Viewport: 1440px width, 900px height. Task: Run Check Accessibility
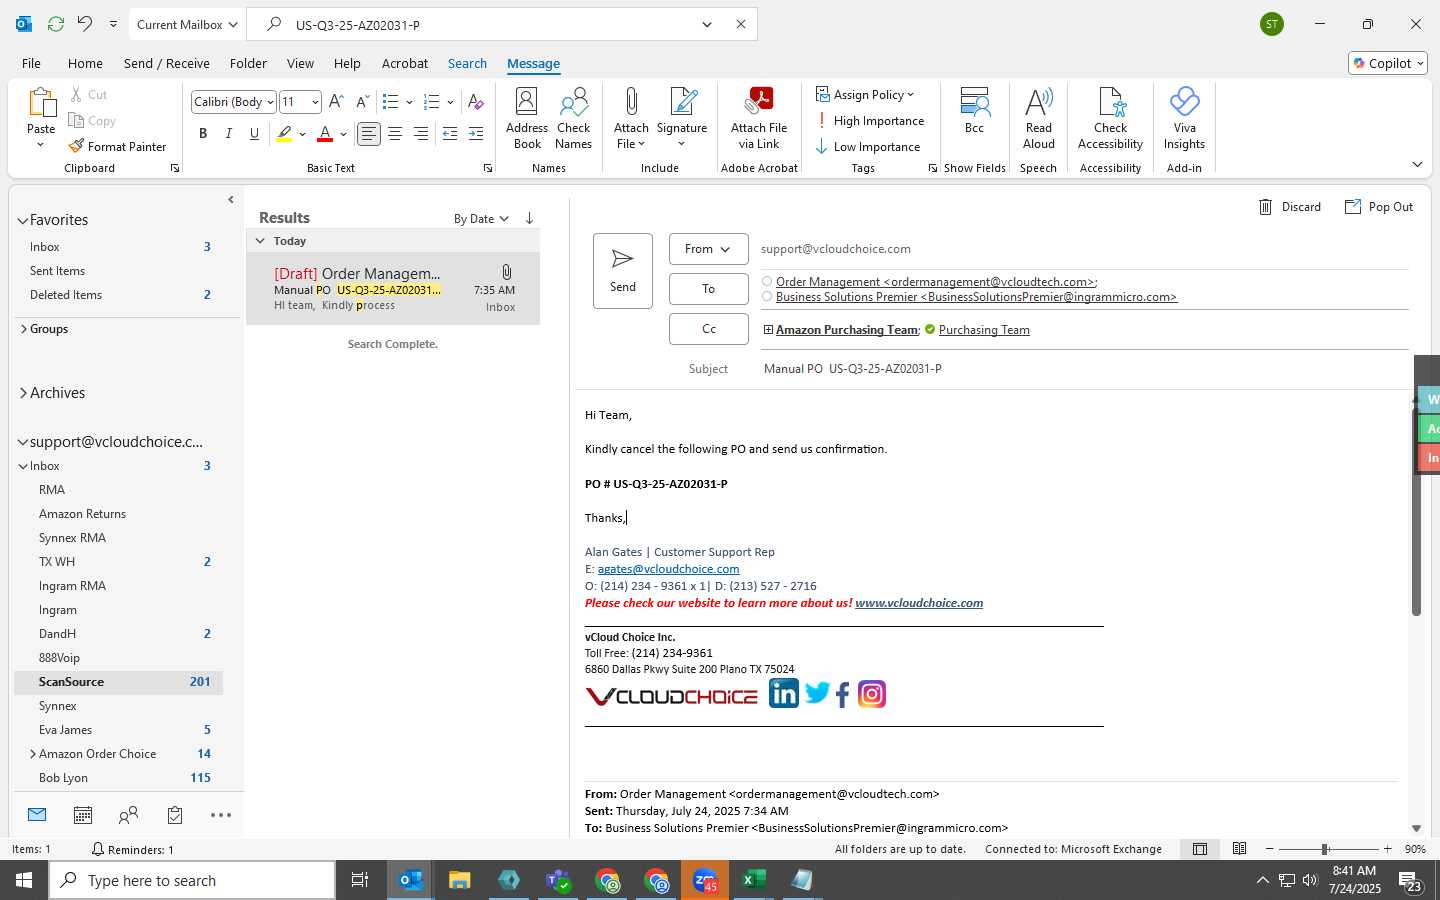click(x=1110, y=118)
